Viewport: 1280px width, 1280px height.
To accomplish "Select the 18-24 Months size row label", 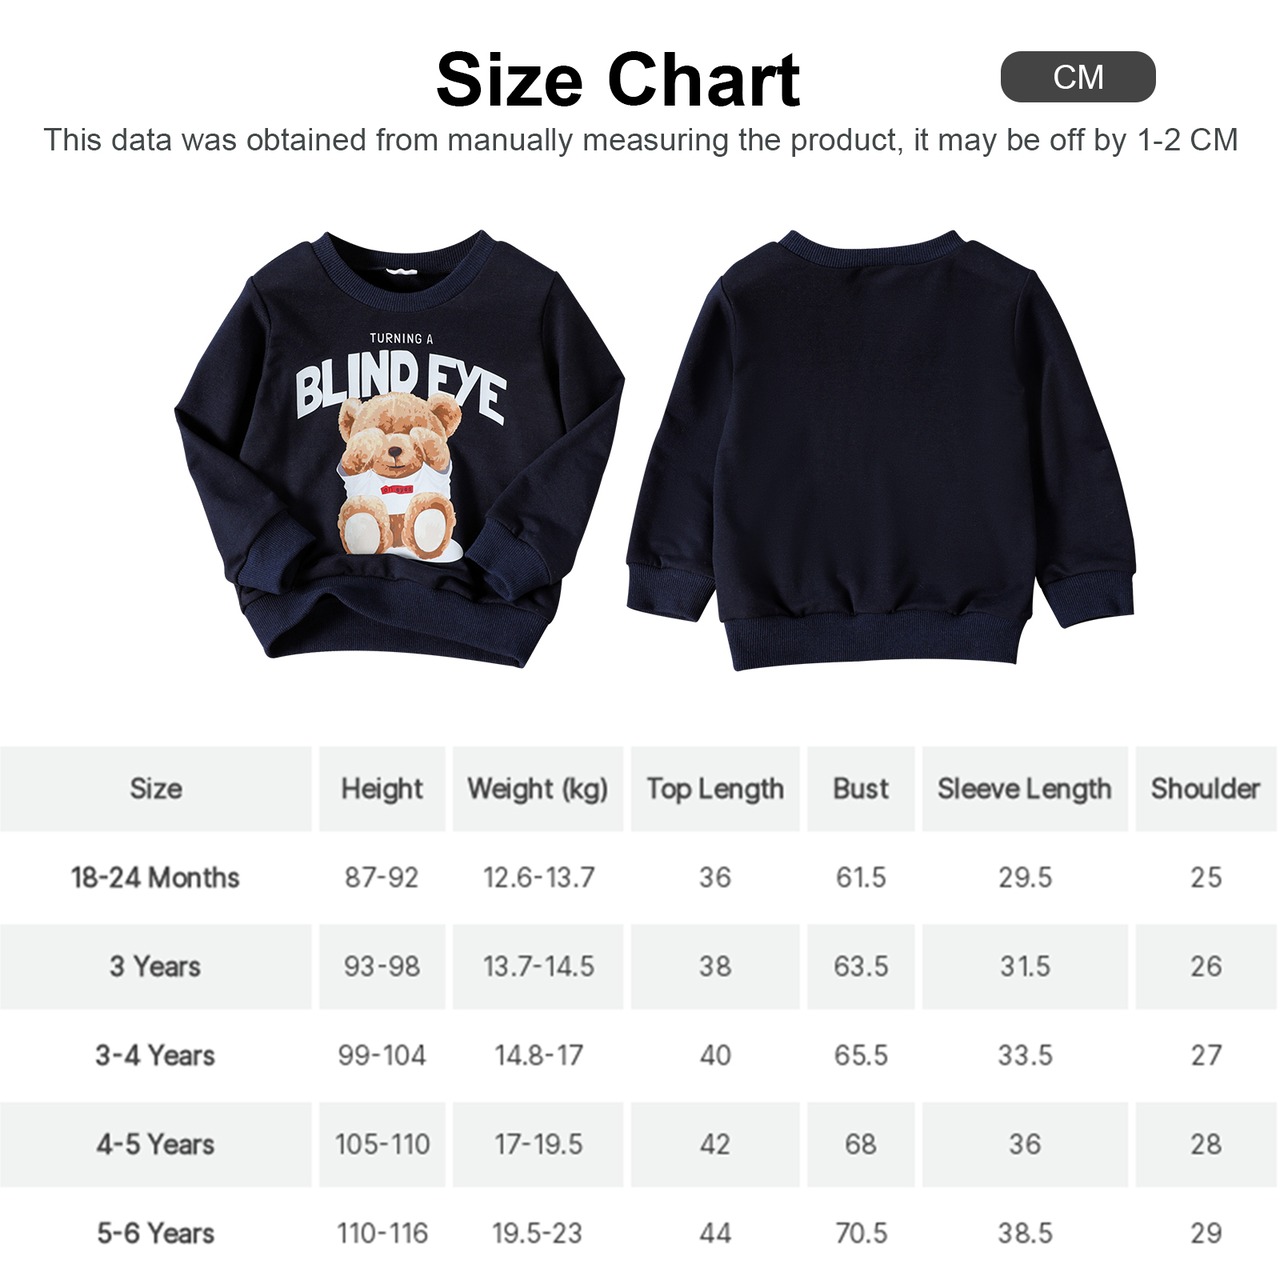I will point(156,878).
